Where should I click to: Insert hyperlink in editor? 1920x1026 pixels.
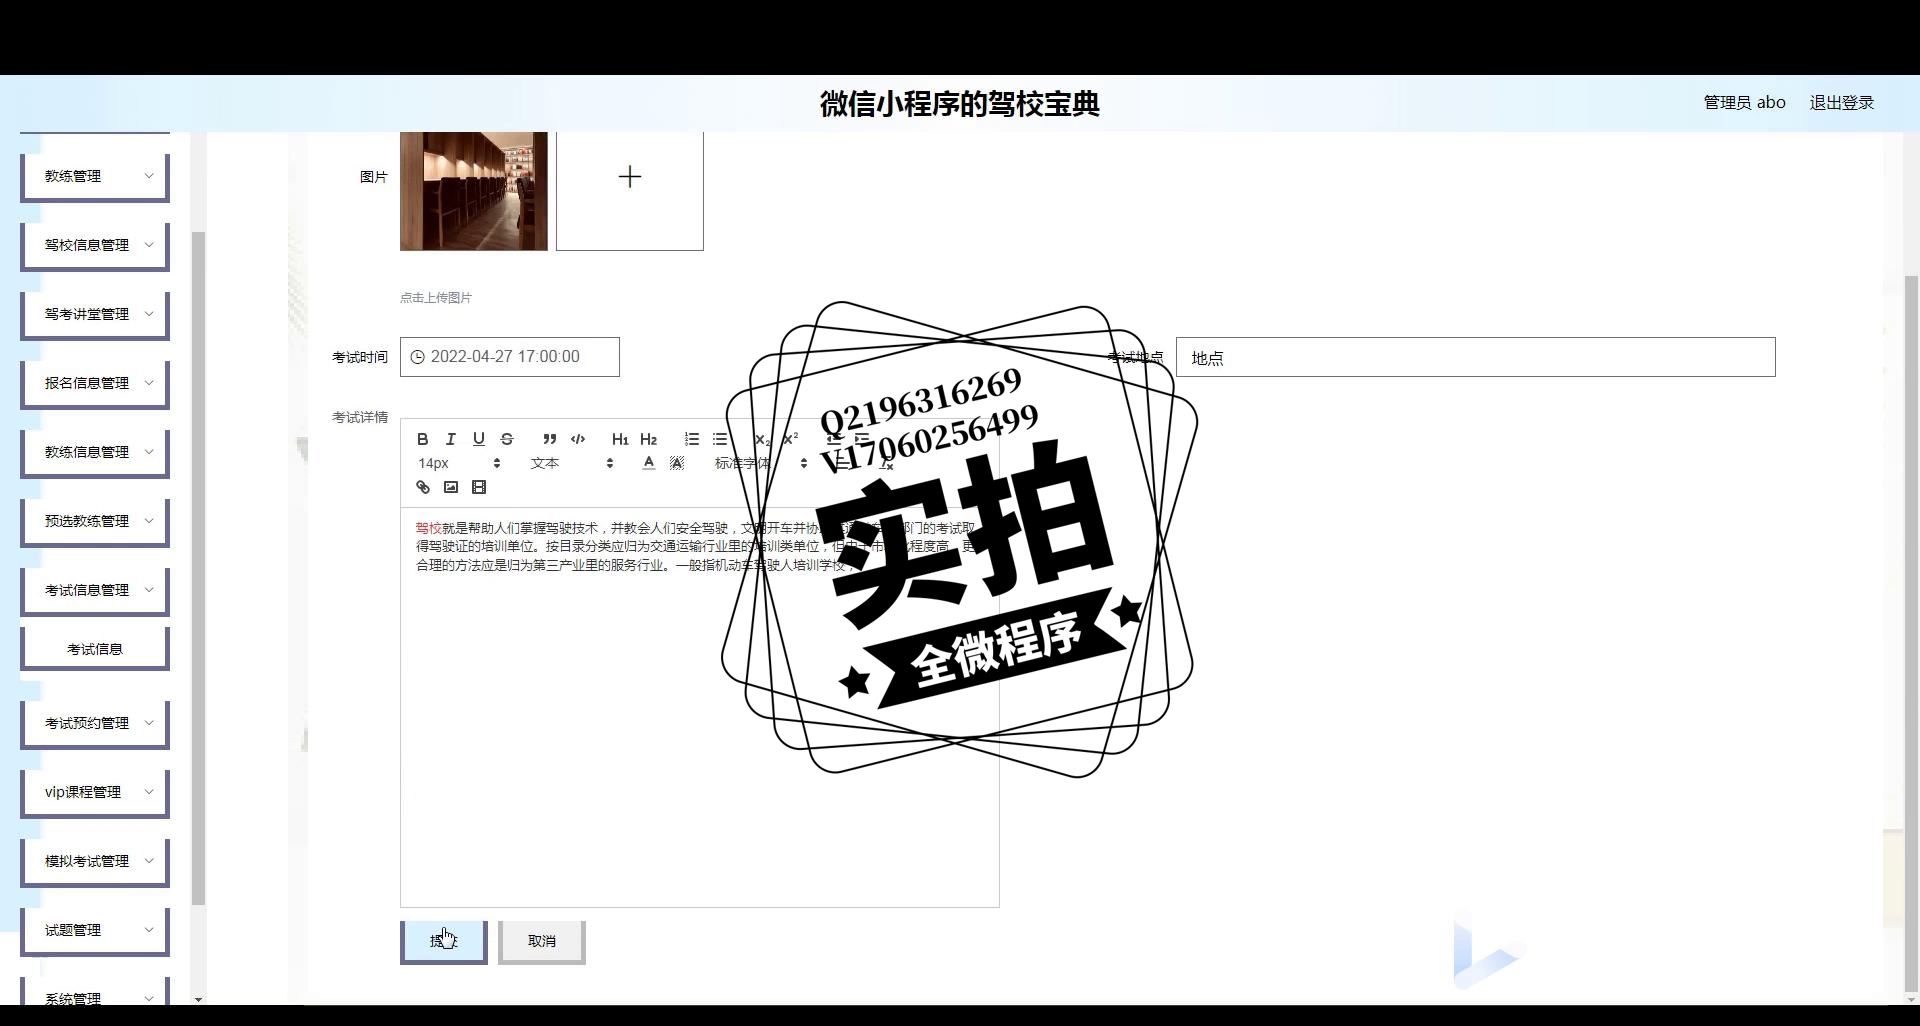point(423,487)
